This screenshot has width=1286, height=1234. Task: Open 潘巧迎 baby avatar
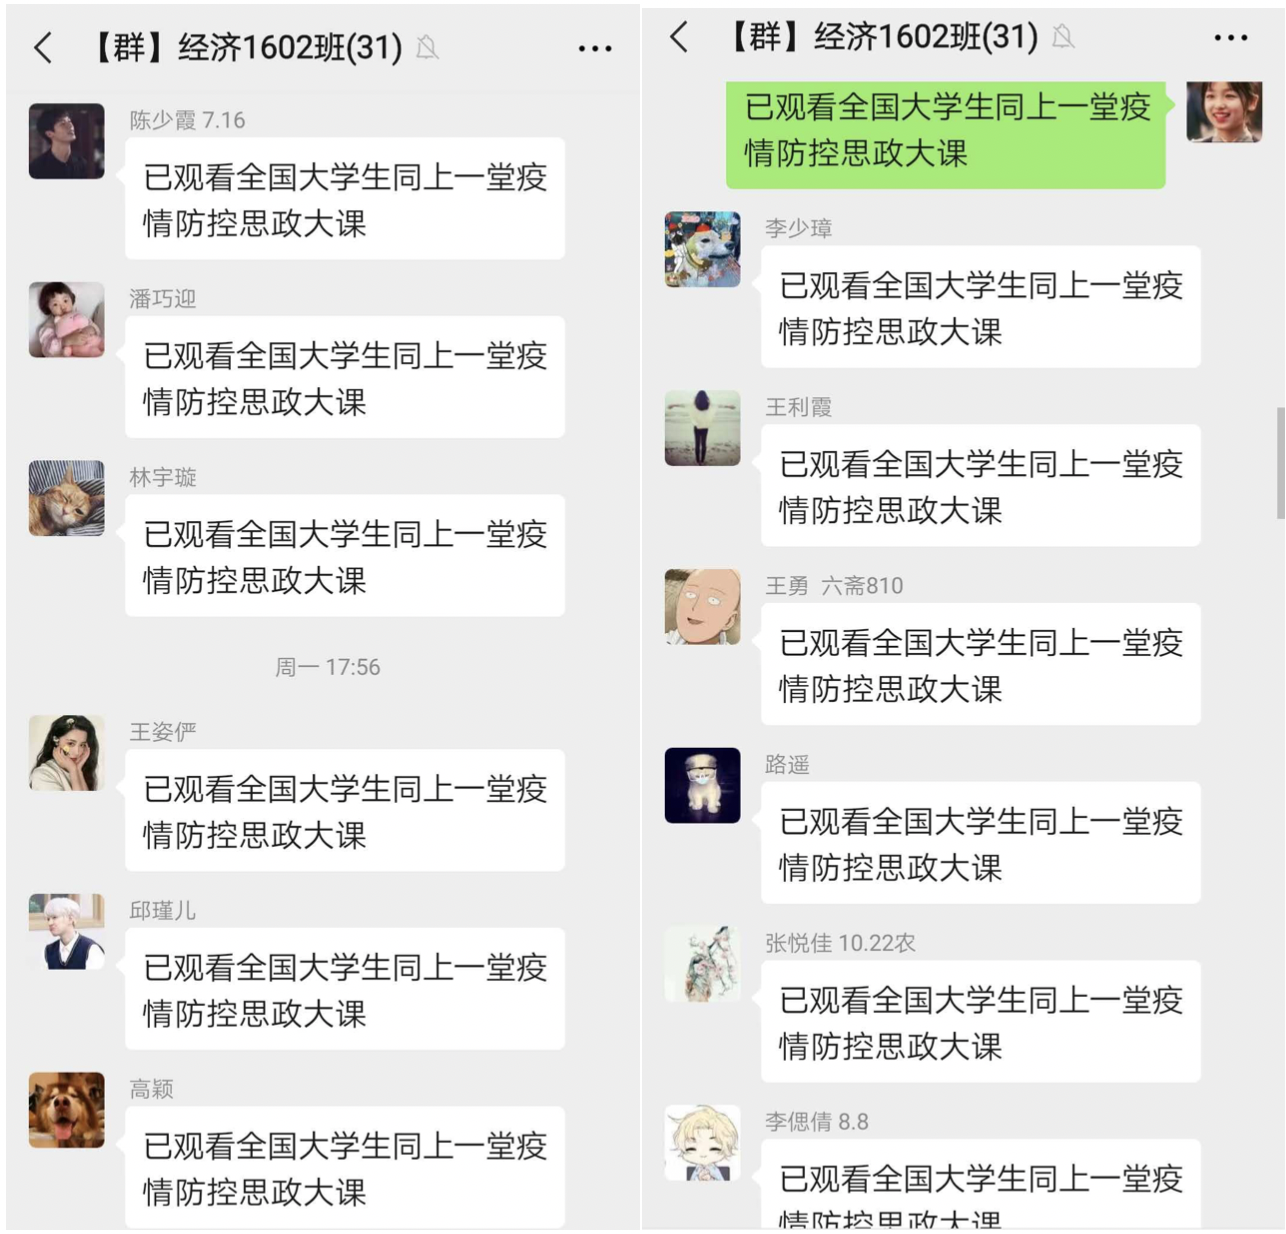click(67, 320)
